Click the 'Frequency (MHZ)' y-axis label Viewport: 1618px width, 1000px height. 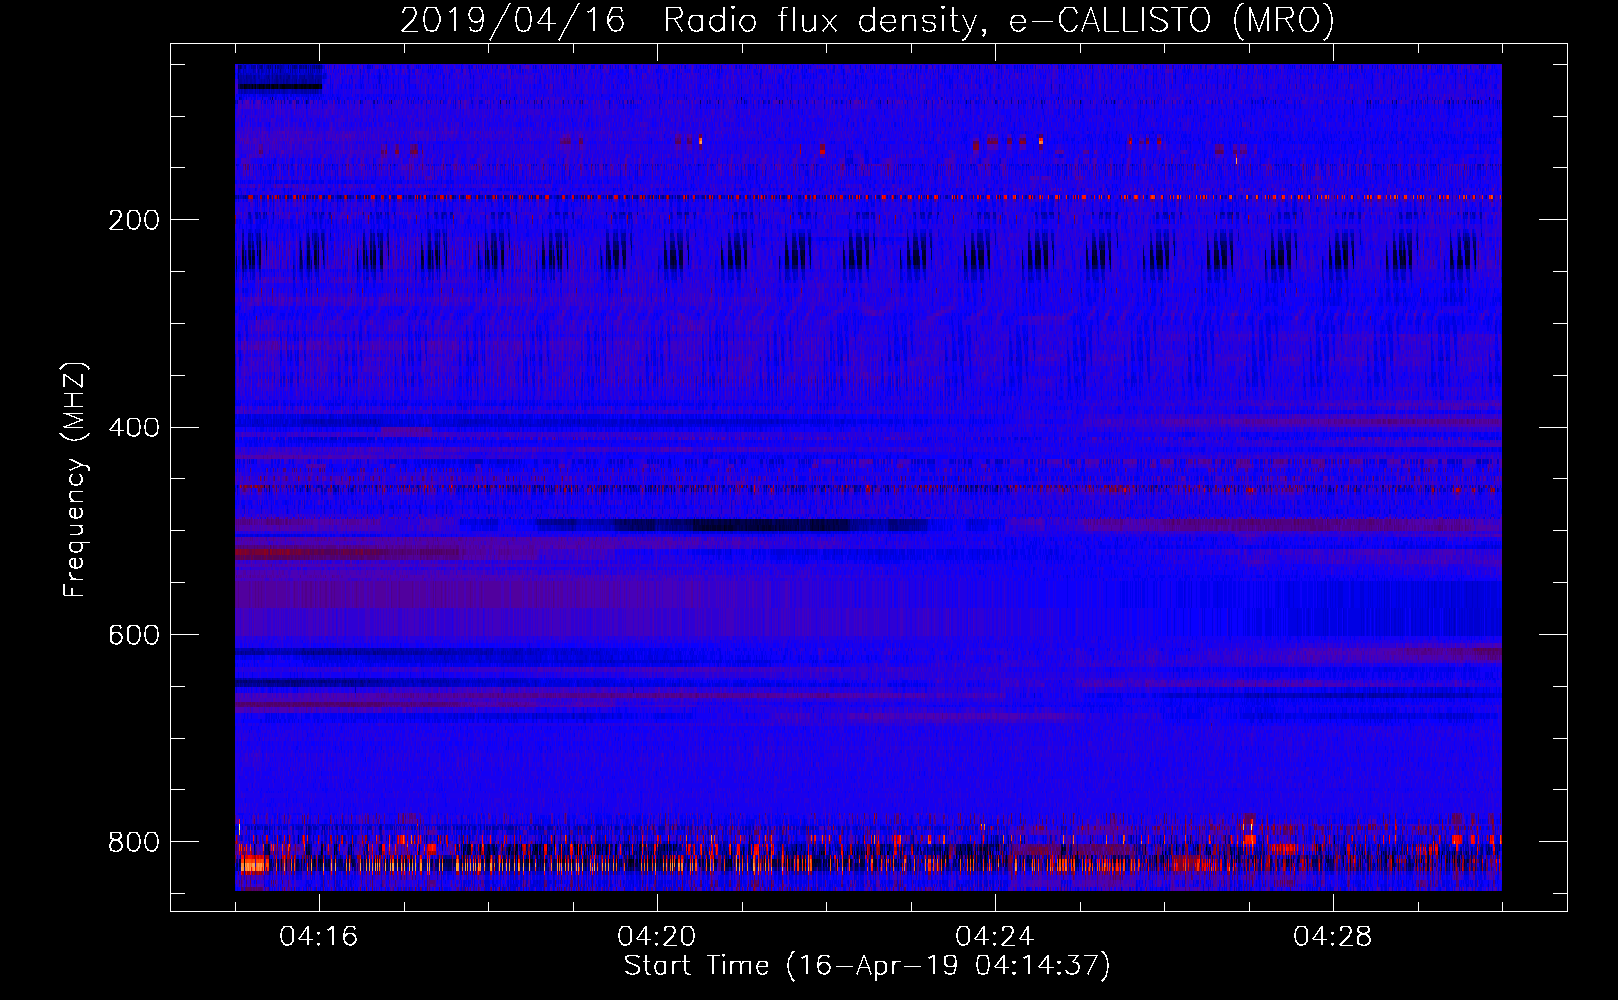point(75,480)
